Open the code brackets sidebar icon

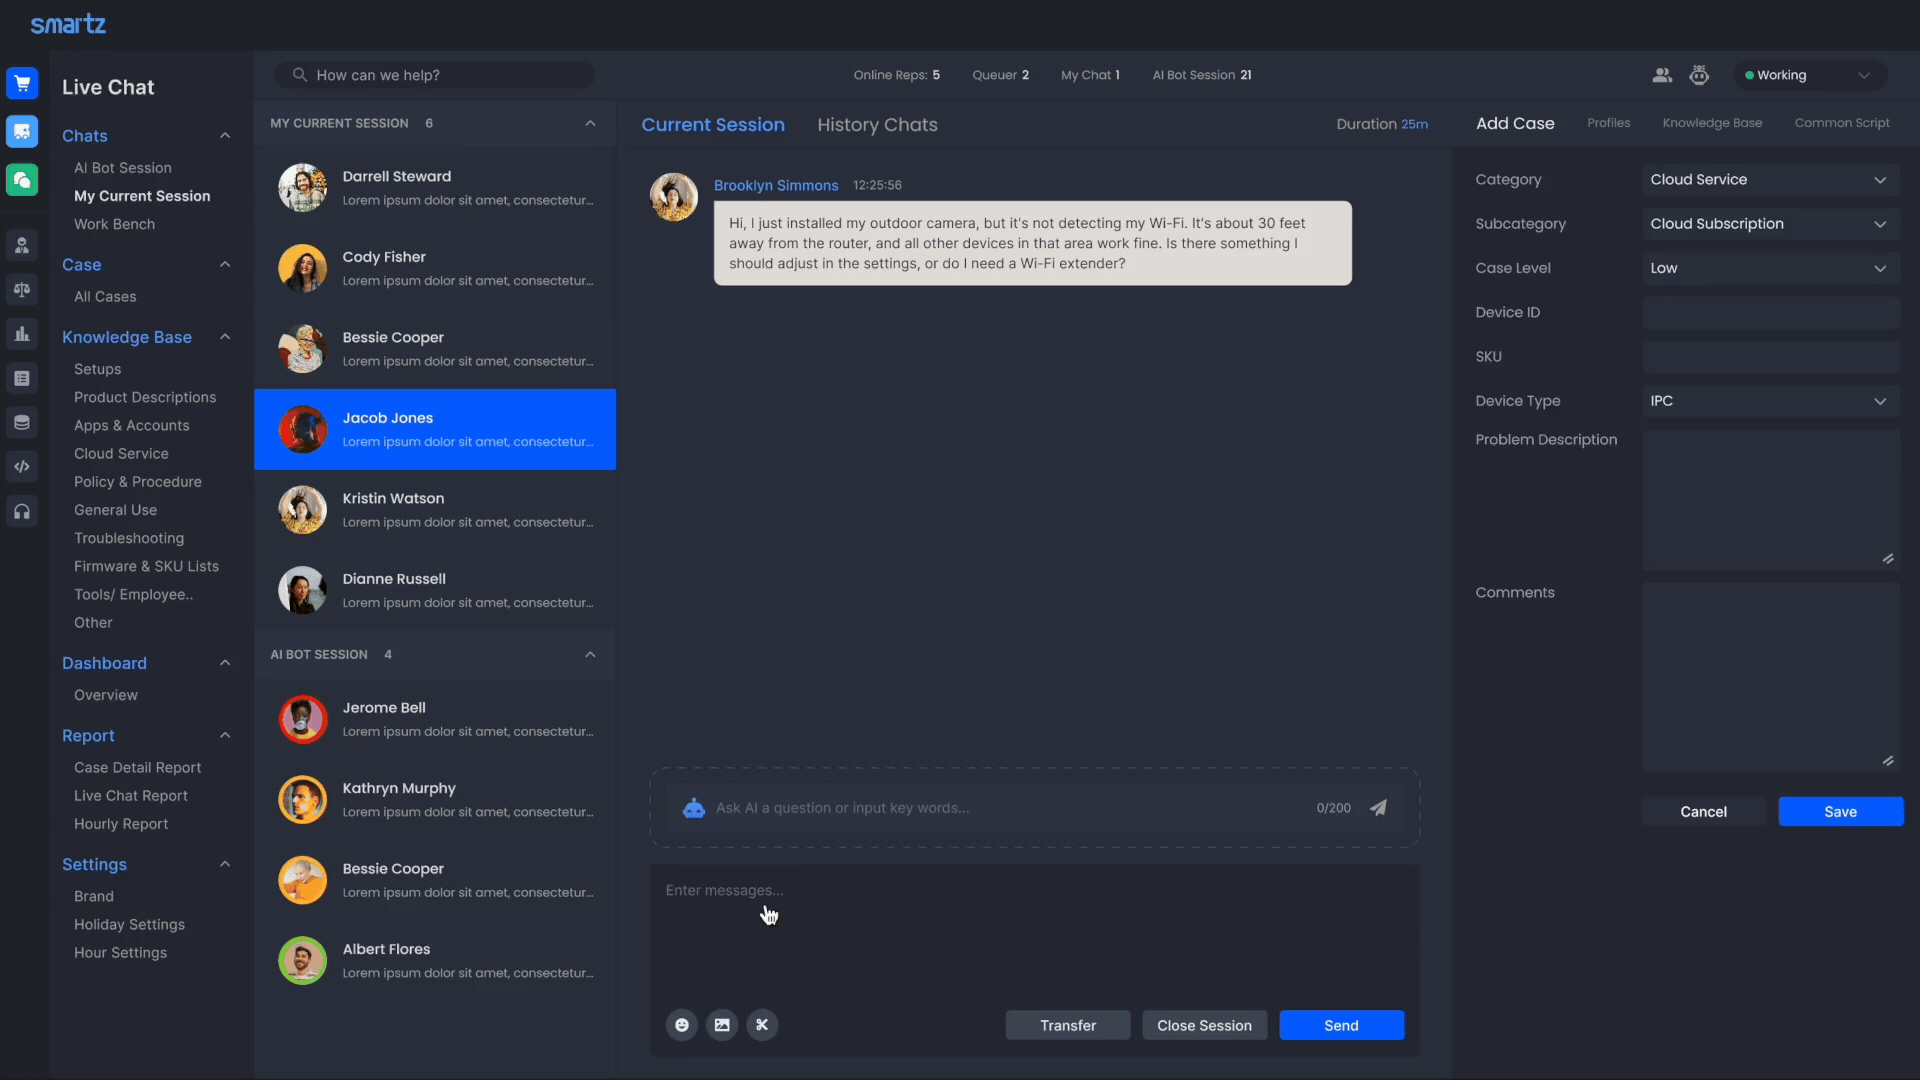click(x=22, y=467)
